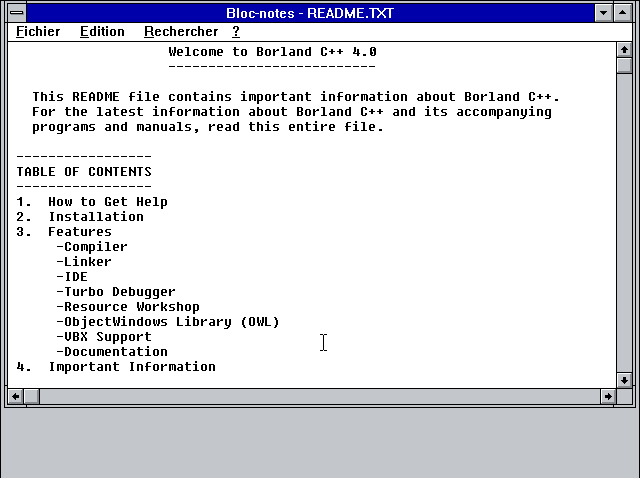Viewport: 640px width, 478px height.
Task: Place cursor on the TABLE OF CONTENTS line
Action: click(x=84, y=172)
